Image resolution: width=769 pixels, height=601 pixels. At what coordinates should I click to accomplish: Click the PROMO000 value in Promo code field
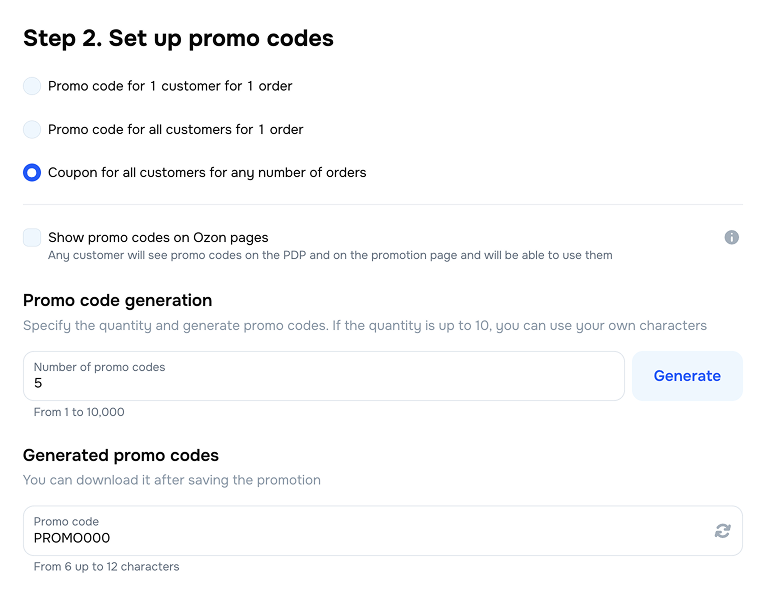coord(72,538)
